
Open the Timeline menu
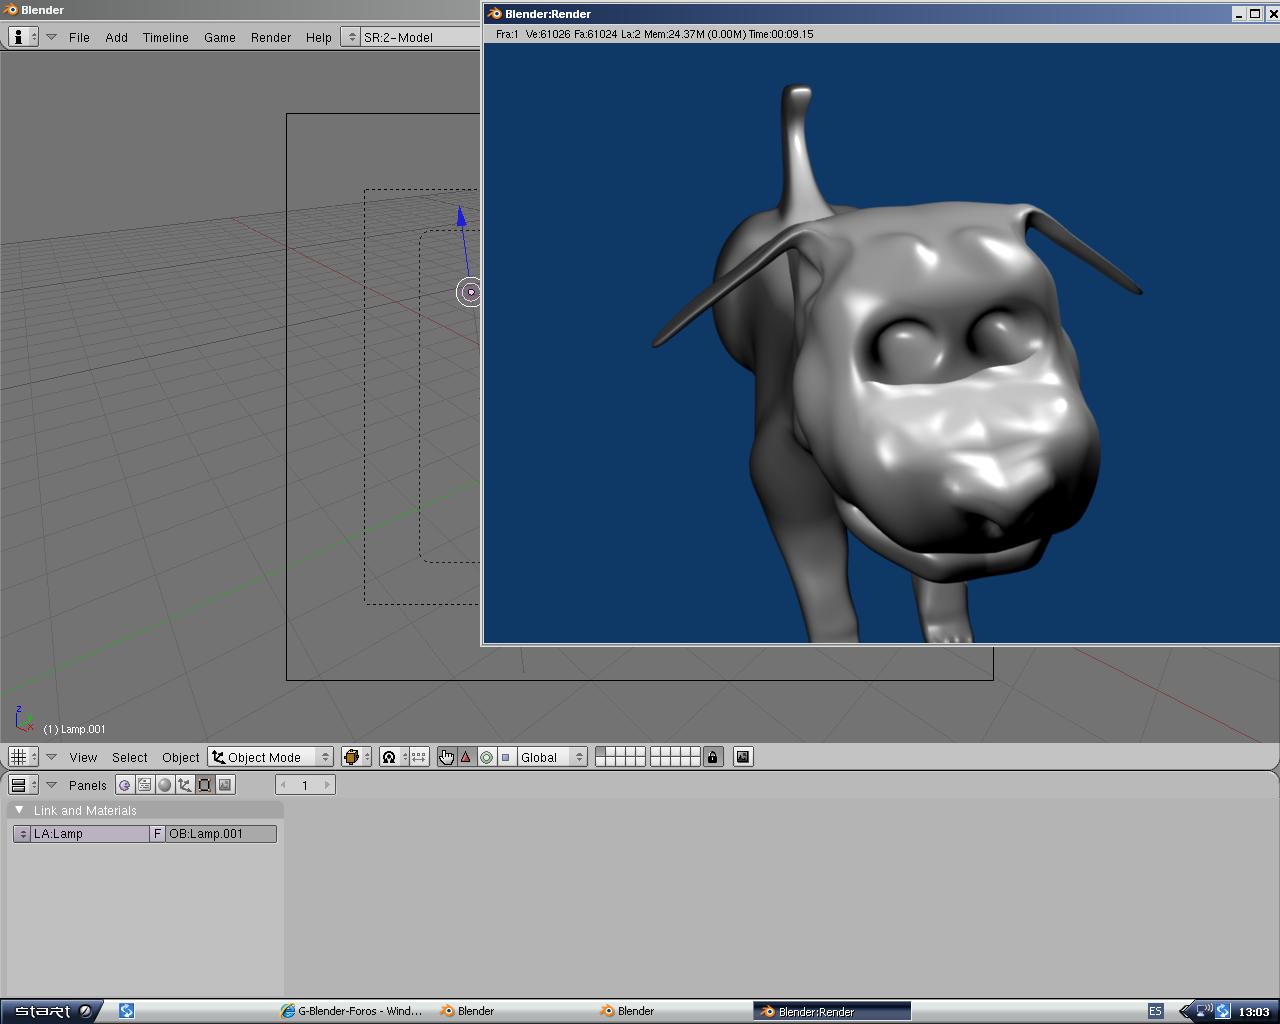(165, 37)
